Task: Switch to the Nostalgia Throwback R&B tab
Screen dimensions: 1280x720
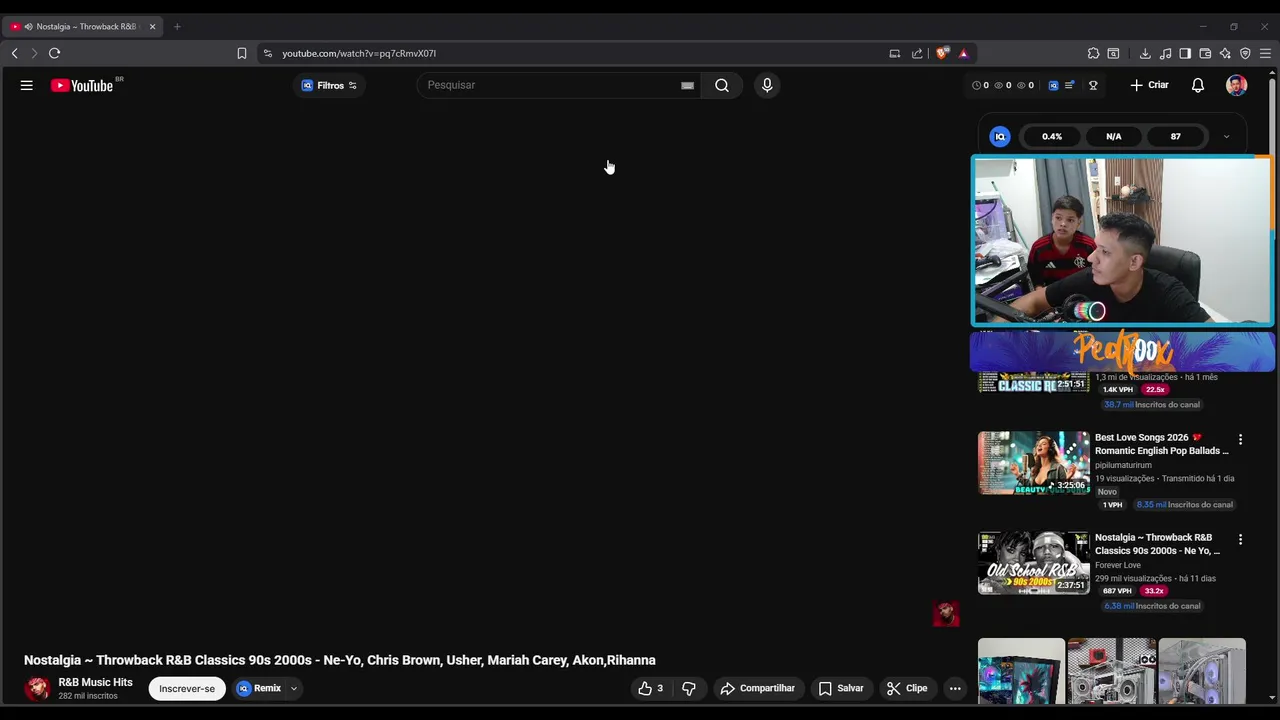Action: (80, 27)
